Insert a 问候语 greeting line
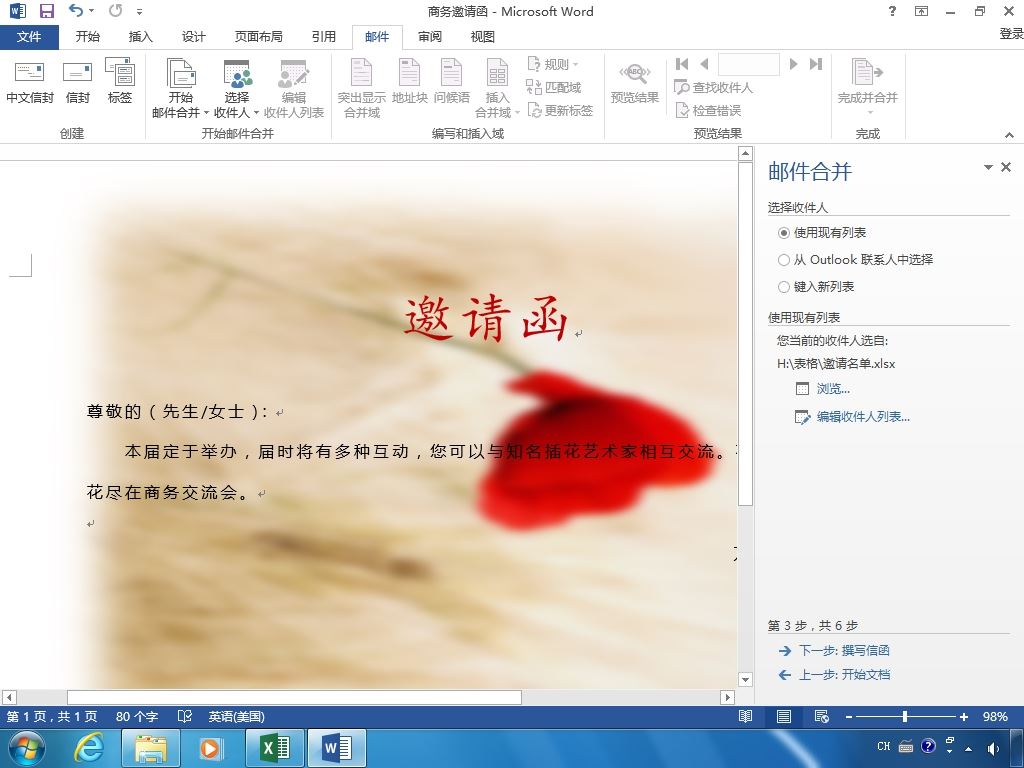The height and width of the screenshot is (768, 1024). click(451, 82)
